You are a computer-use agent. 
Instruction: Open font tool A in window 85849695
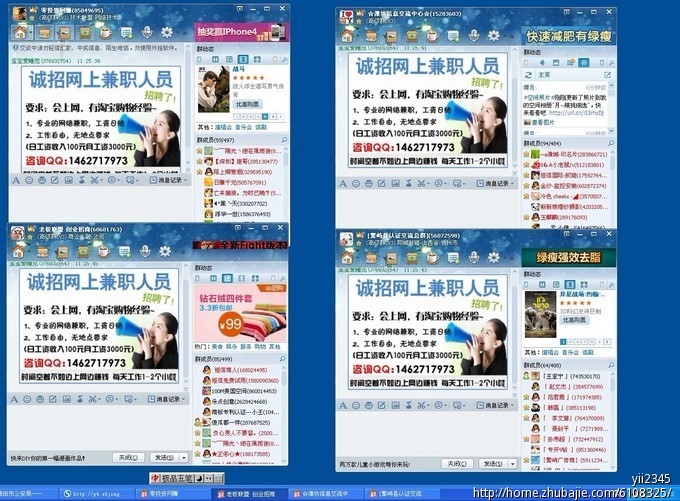click(16, 180)
